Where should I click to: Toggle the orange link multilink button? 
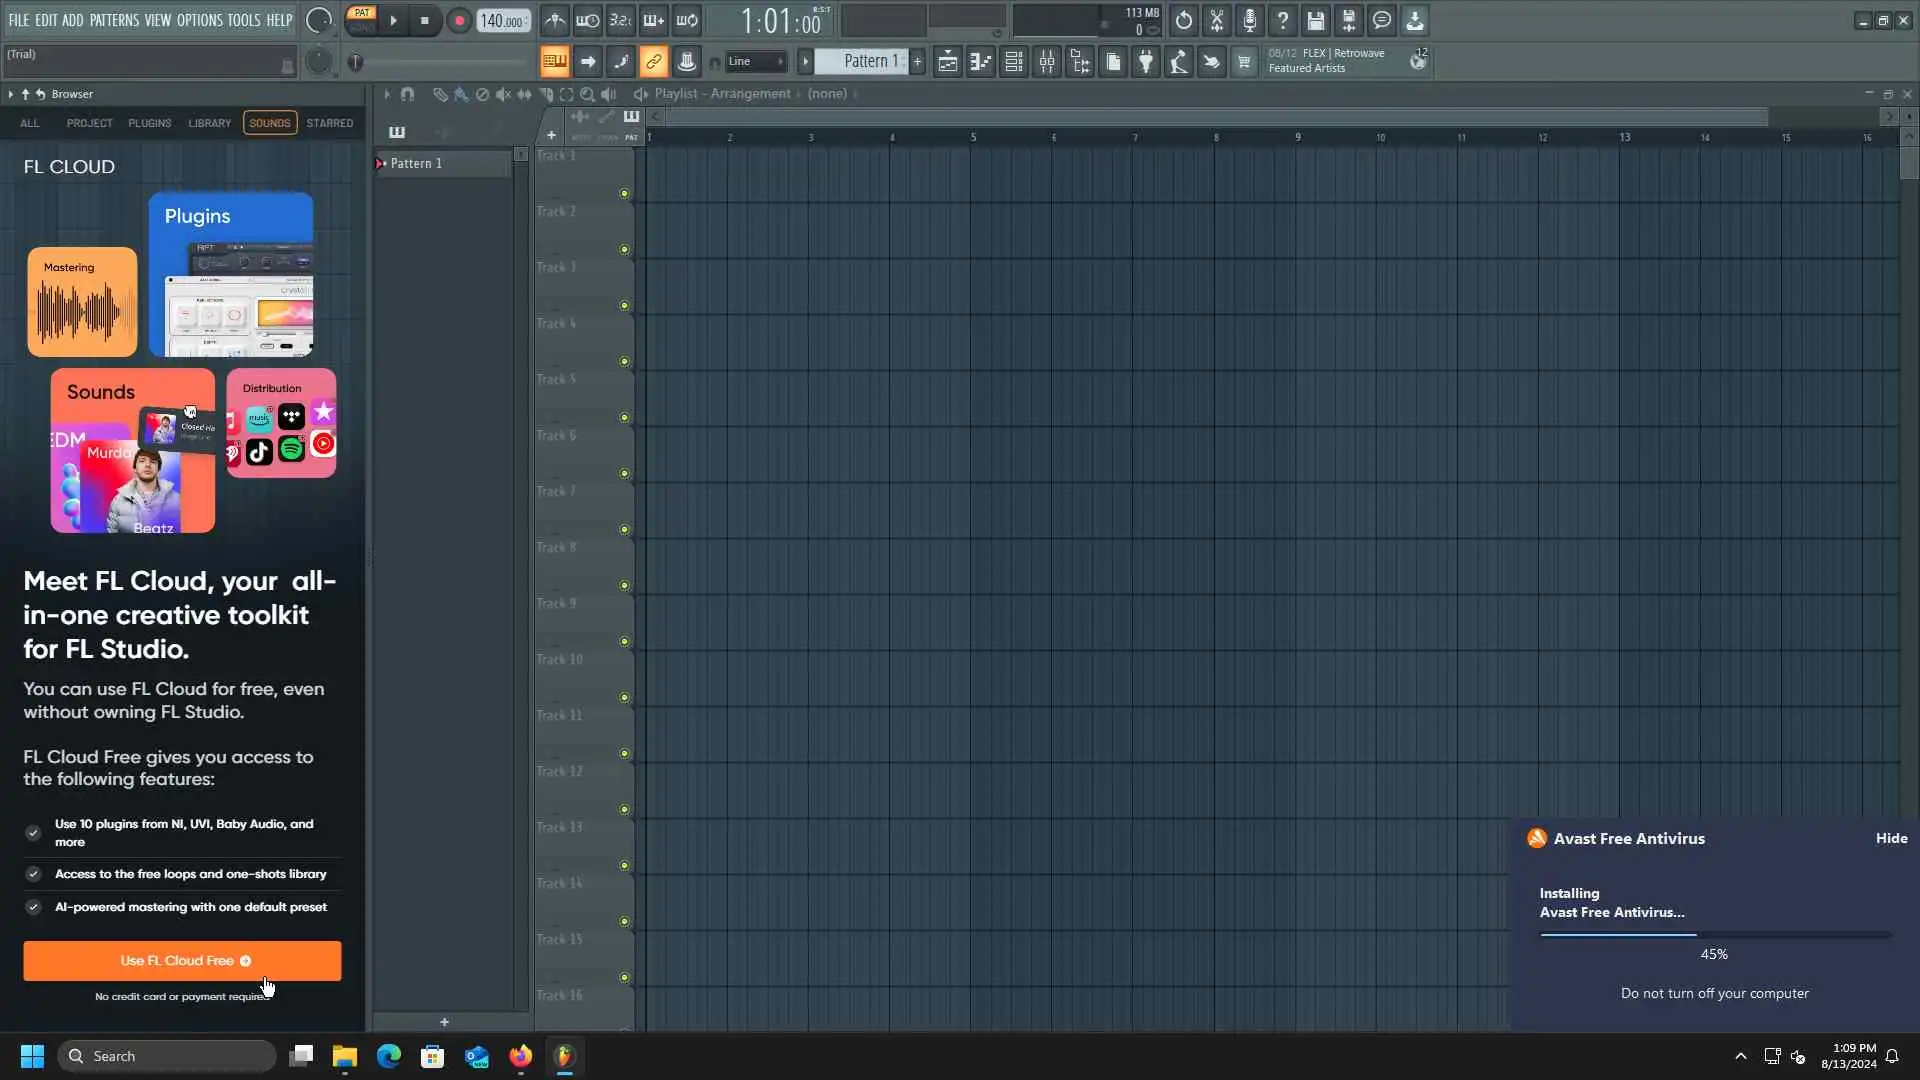tap(653, 62)
